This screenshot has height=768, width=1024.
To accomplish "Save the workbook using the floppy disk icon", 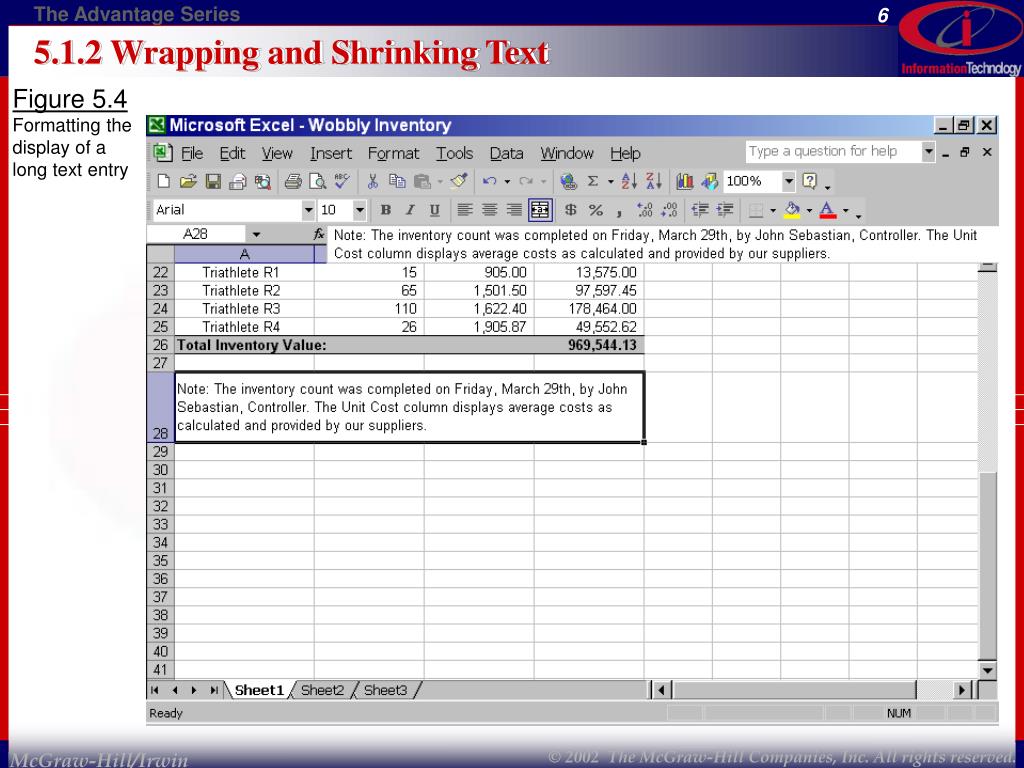I will point(213,182).
